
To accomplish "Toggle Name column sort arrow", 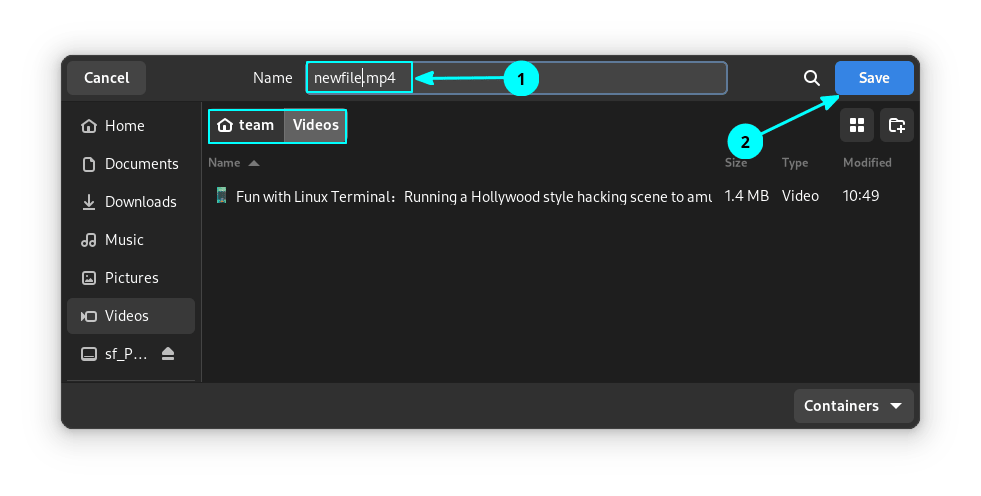I will (x=253, y=163).
